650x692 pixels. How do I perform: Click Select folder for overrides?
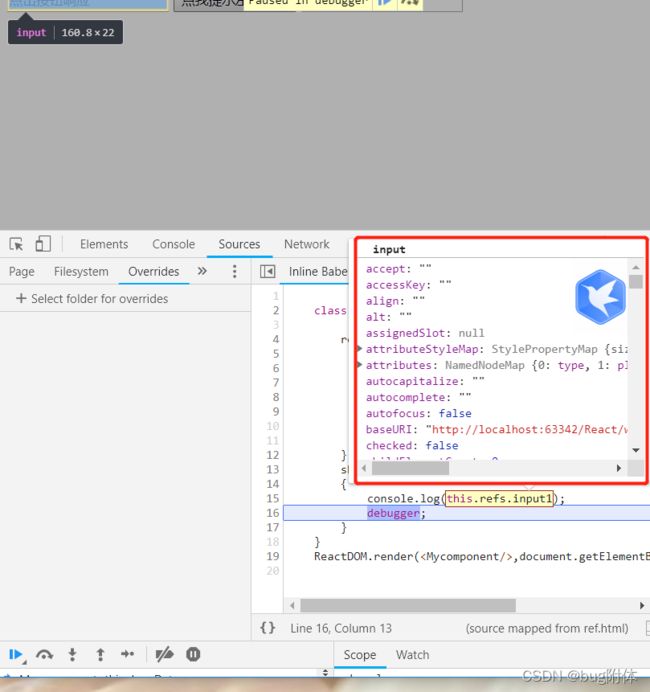click(x=92, y=299)
